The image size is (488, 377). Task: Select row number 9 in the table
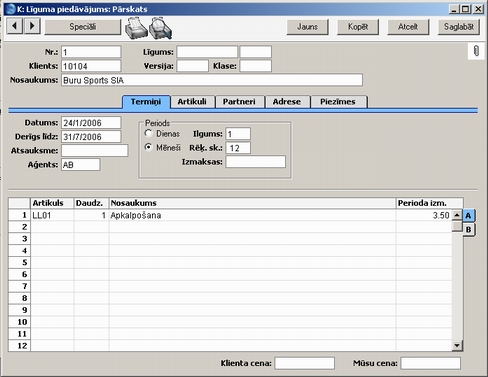click(20, 310)
